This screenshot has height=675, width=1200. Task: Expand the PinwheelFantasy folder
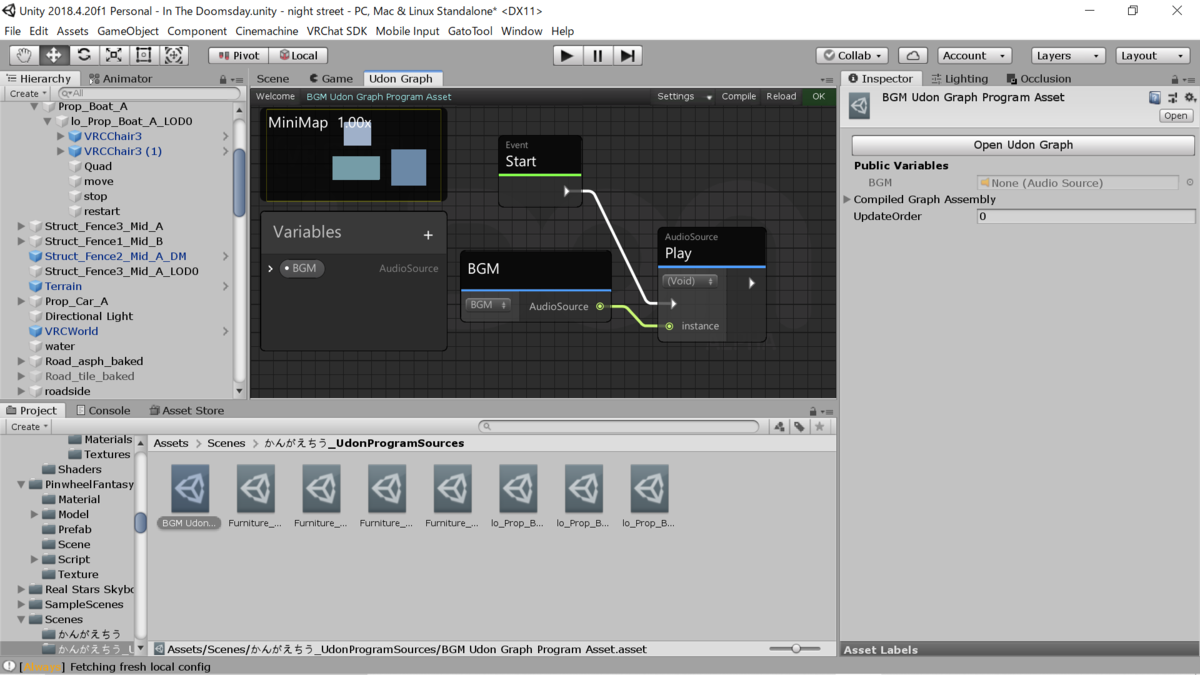click(x=22, y=484)
